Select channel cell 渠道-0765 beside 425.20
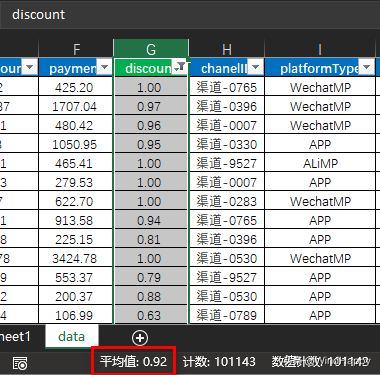380x375 pixels. coord(227,87)
